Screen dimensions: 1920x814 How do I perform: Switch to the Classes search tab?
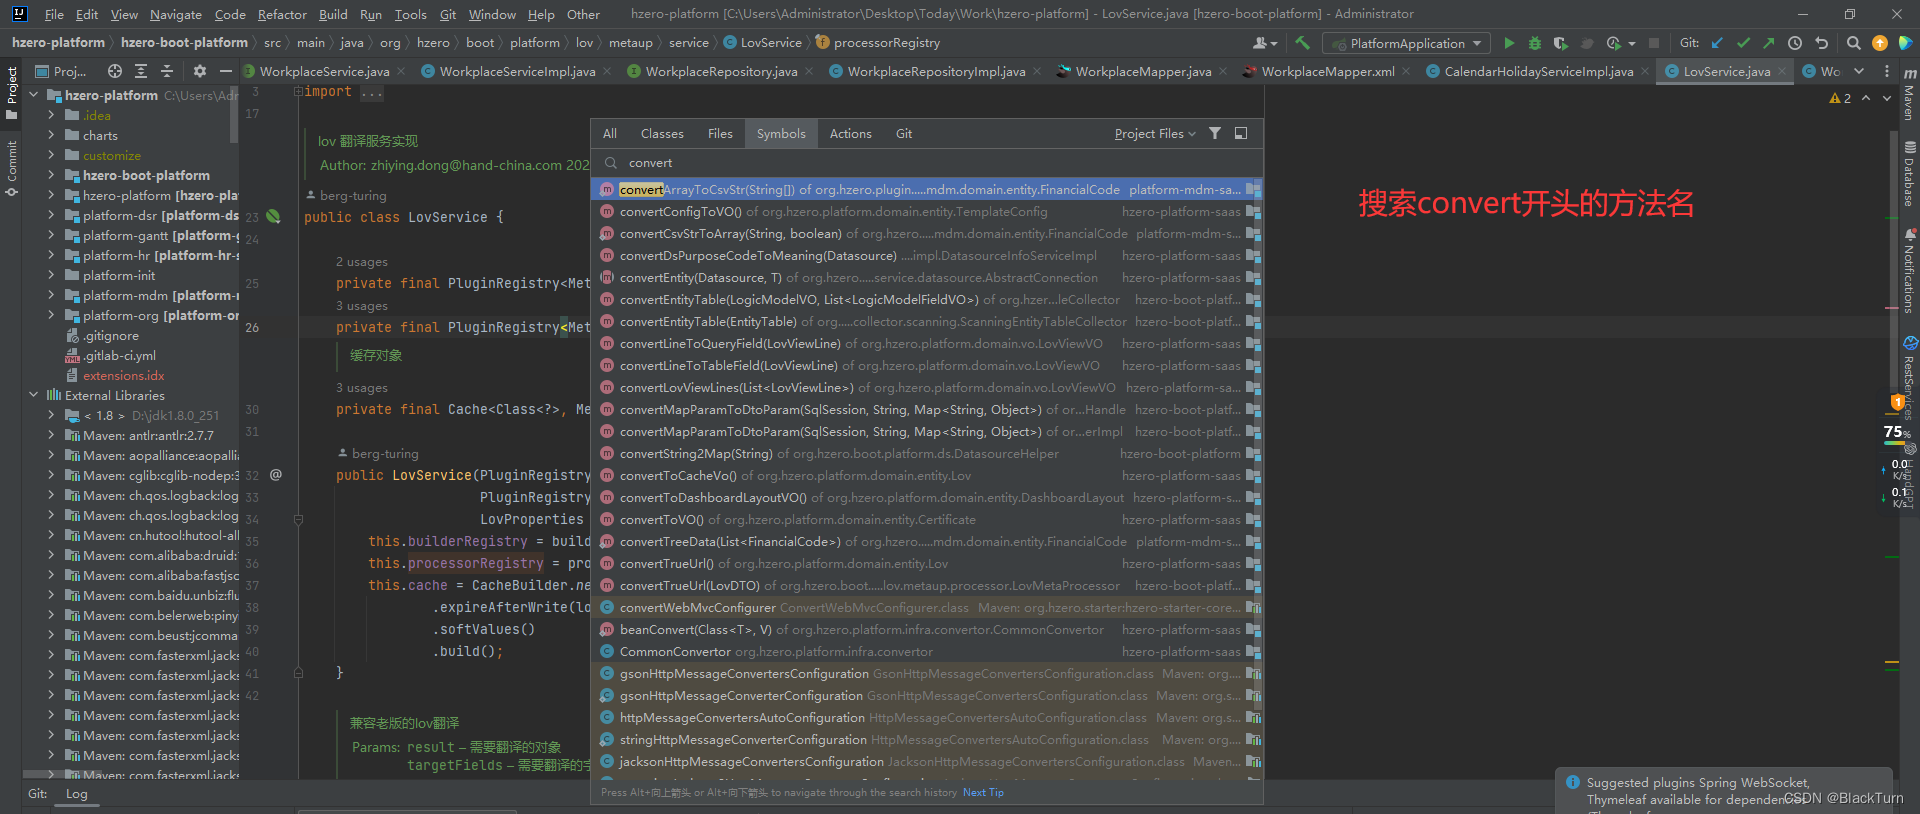coord(662,133)
